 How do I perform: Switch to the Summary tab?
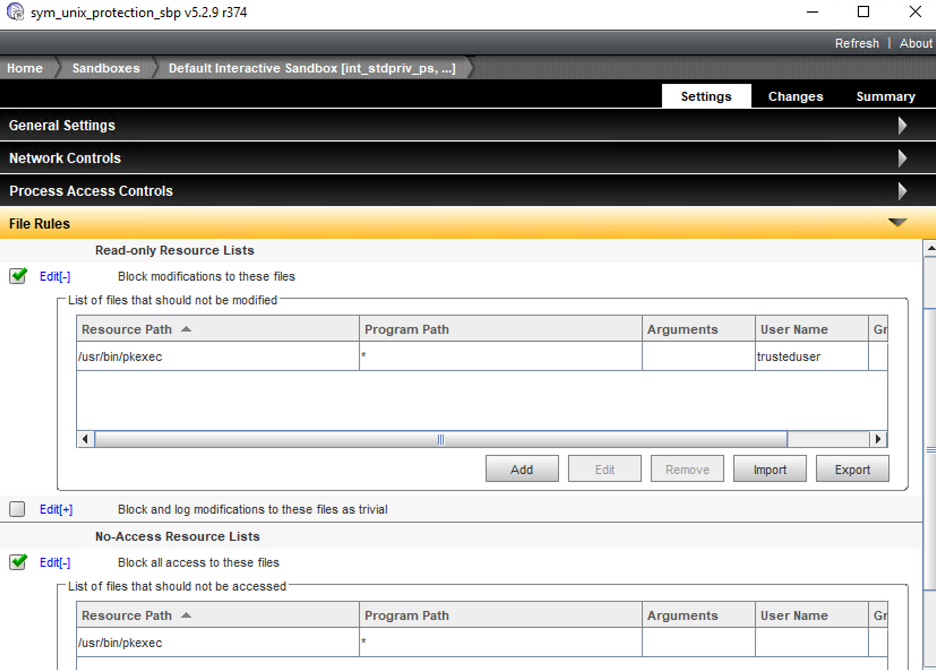885,97
